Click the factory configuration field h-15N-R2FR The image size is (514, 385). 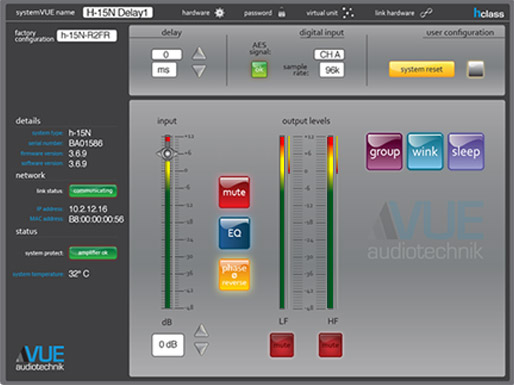(87, 36)
